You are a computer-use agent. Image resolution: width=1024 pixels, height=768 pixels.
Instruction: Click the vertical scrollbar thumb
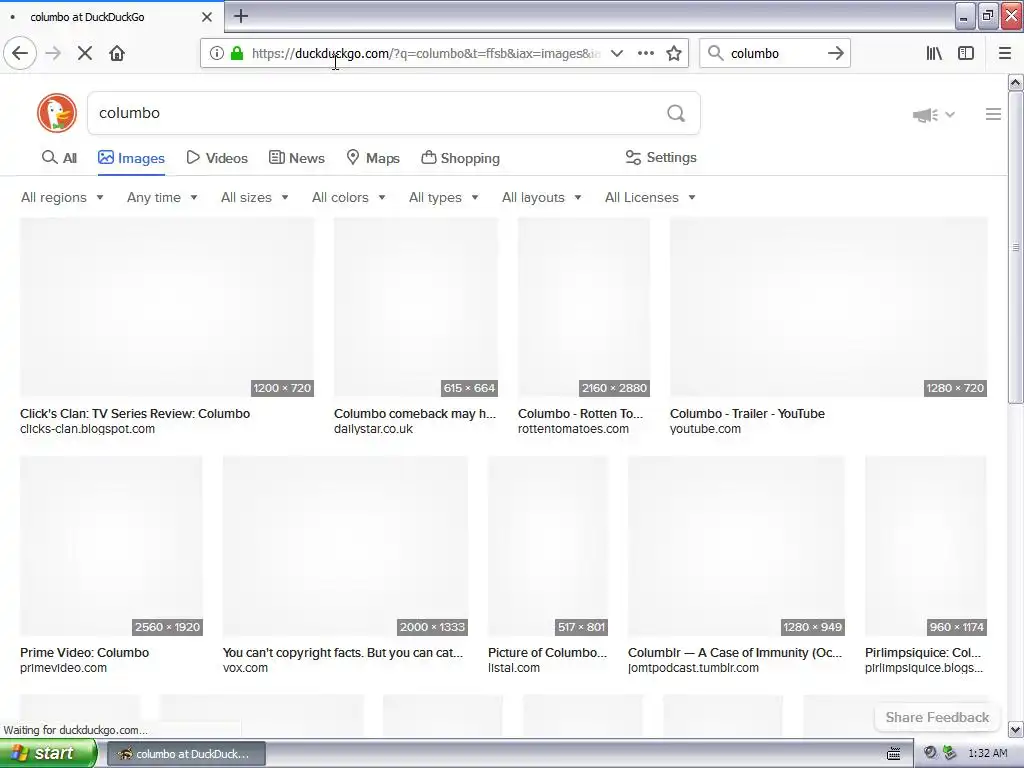point(1016,247)
